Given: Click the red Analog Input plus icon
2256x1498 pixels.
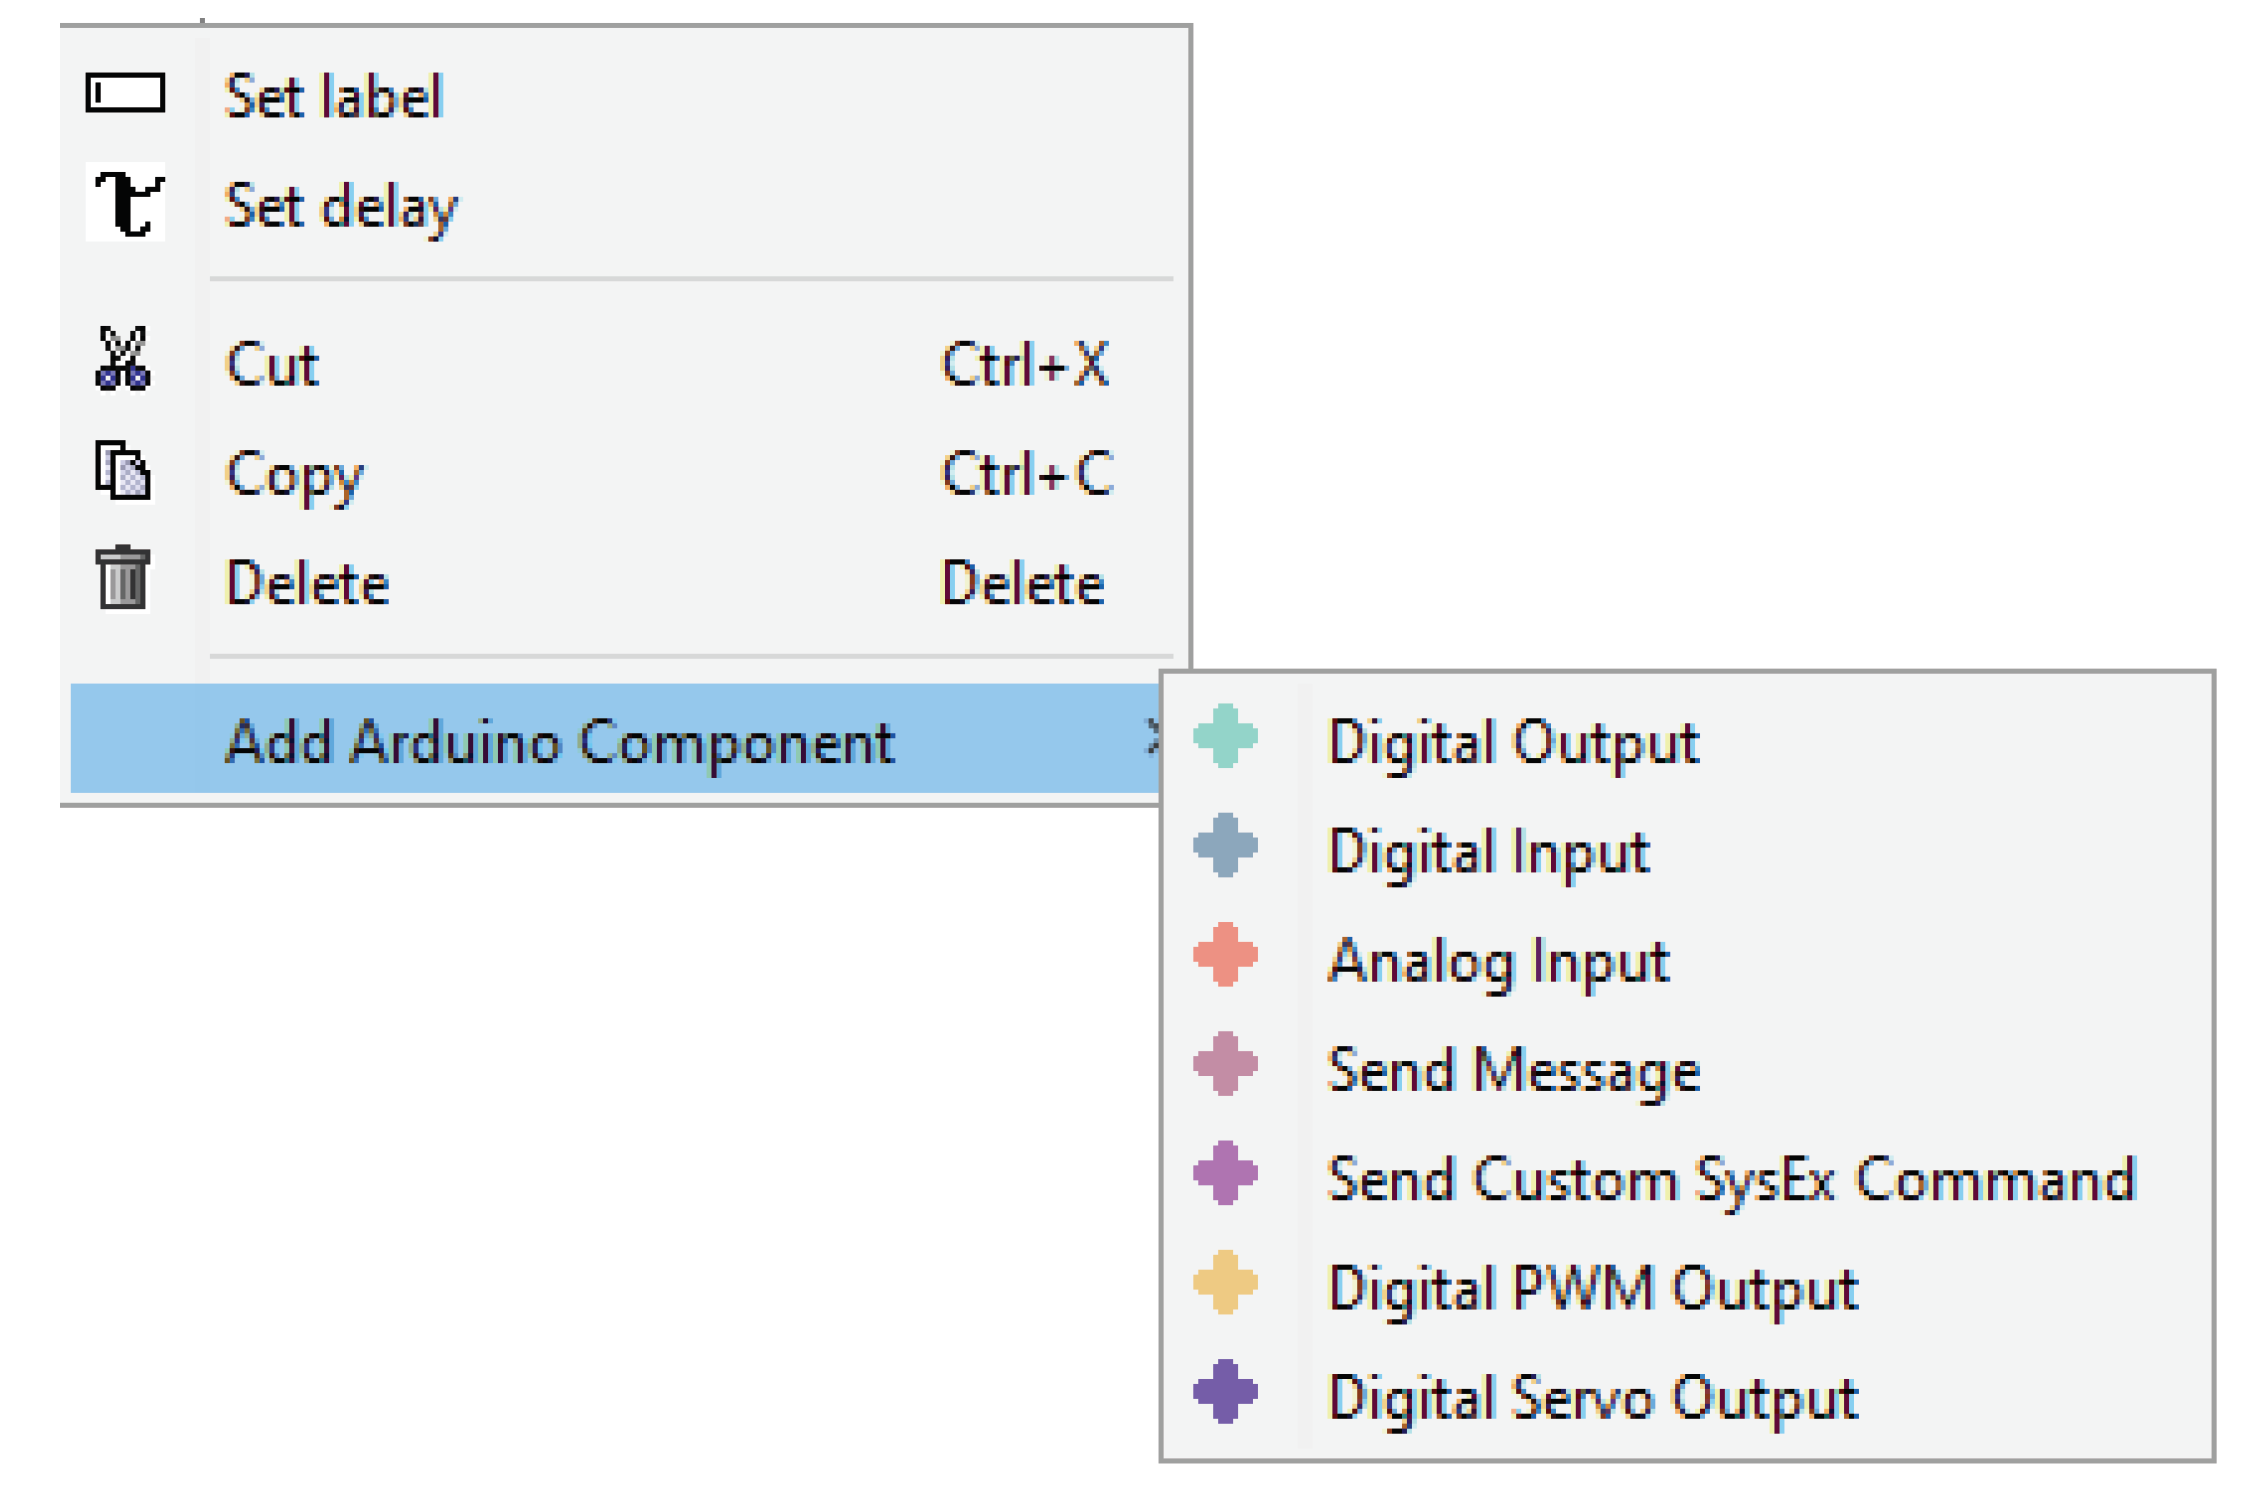Looking at the screenshot, I should coord(1225,955).
